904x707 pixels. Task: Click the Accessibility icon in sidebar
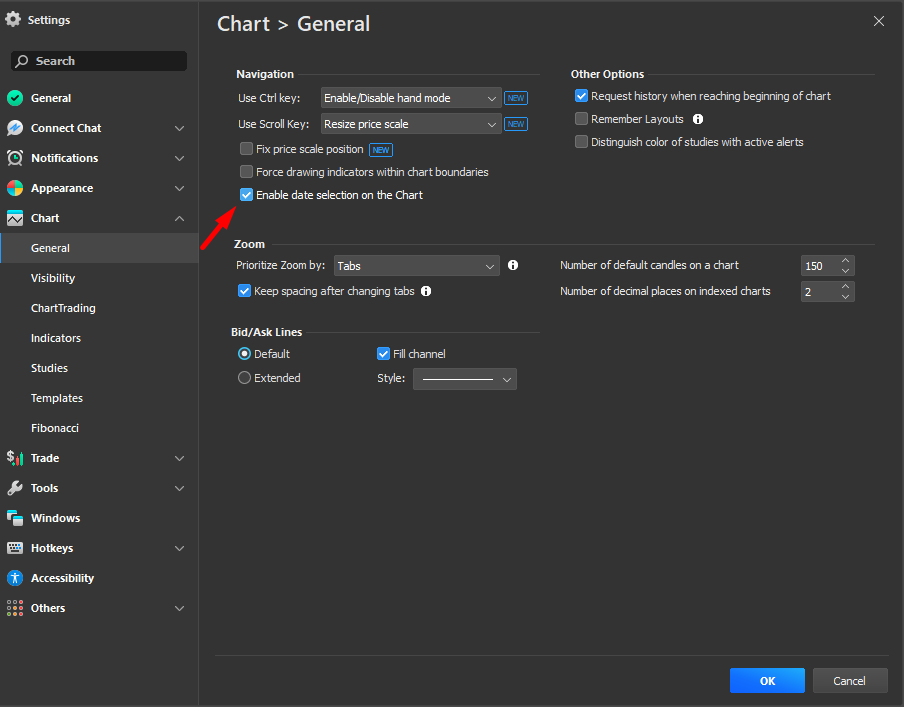15,578
